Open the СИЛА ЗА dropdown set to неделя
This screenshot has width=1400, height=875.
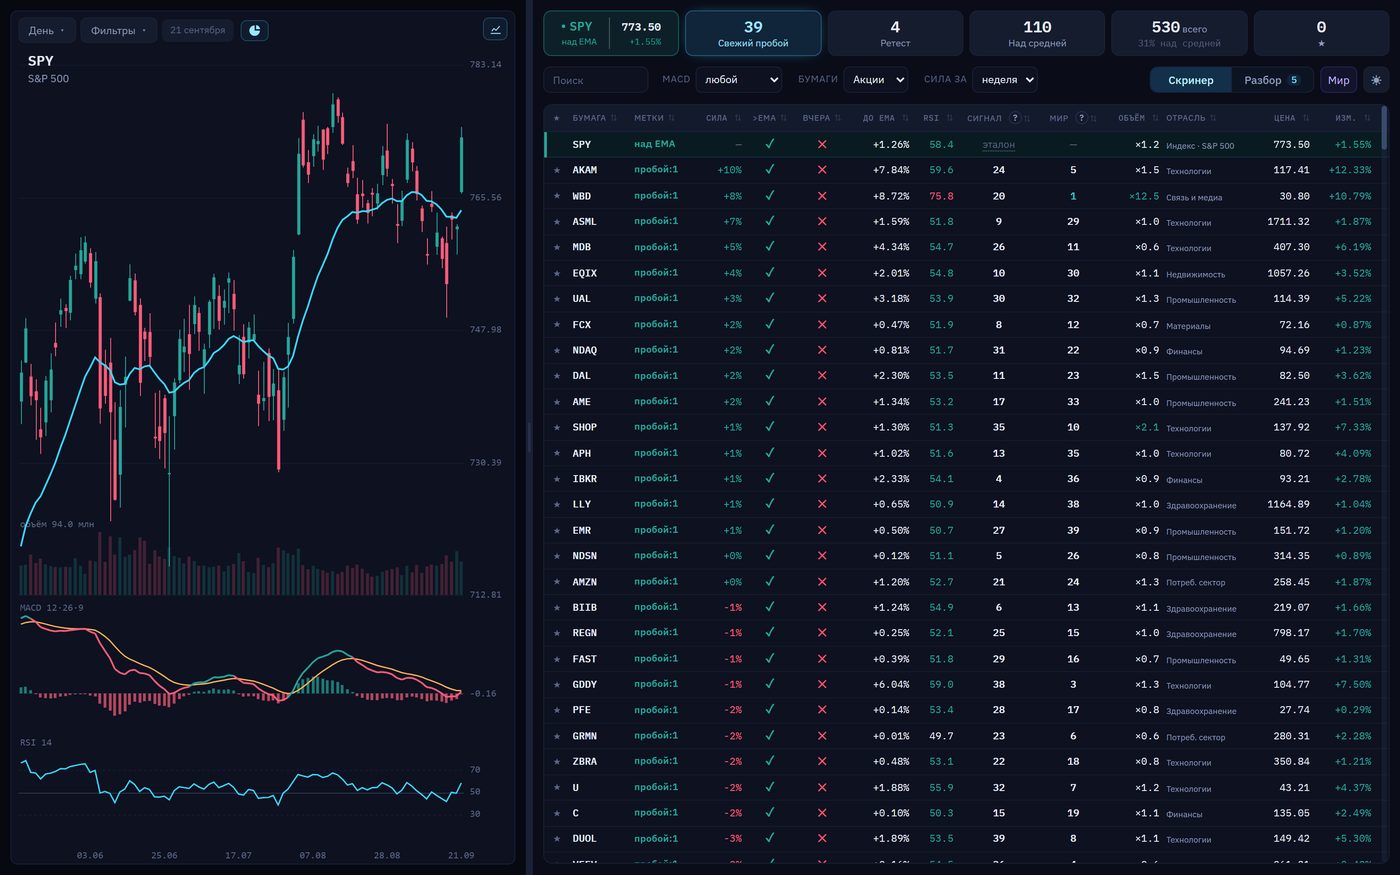pyautogui.click(x=1005, y=80)
